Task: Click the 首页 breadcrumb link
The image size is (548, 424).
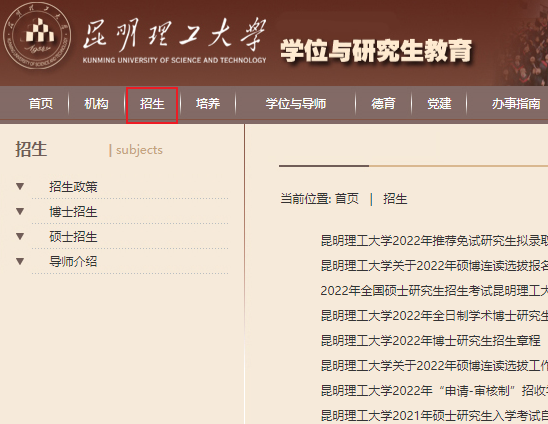Action: click(x=347, y=199)
